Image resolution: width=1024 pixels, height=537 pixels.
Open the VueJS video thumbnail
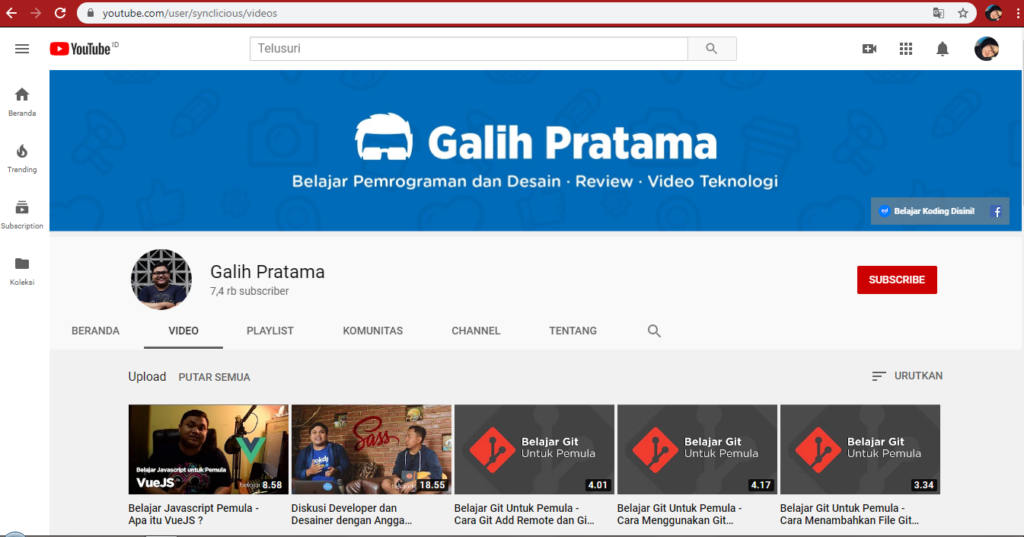tap(208, 449)
